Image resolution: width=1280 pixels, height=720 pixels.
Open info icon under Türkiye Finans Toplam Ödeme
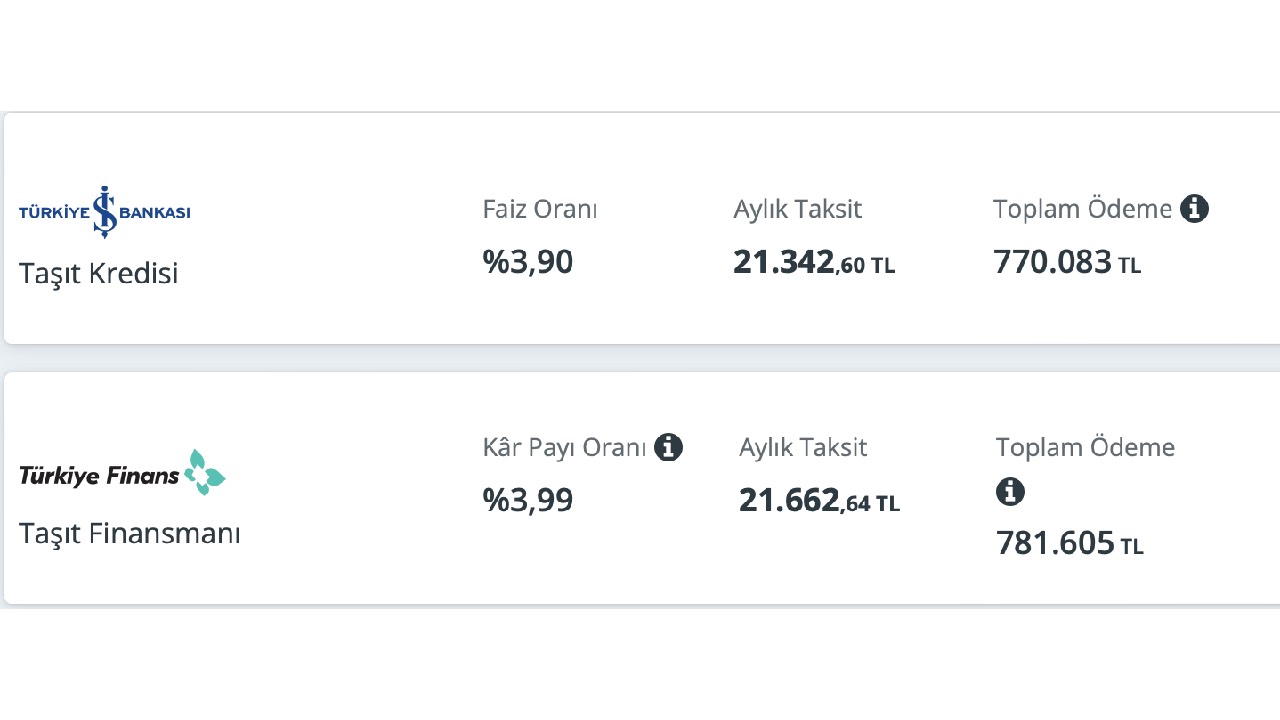[x=1011, y=491]
